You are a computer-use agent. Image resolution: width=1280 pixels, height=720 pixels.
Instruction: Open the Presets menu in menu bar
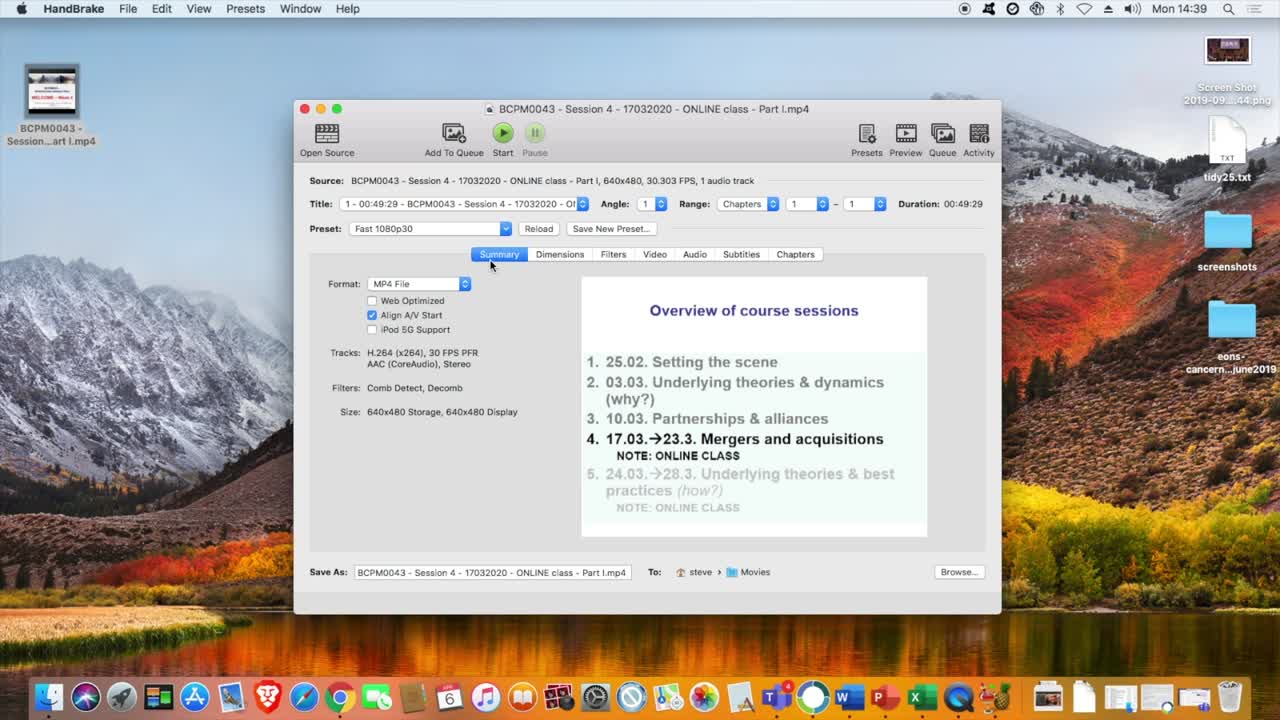[x=245, y=9]
